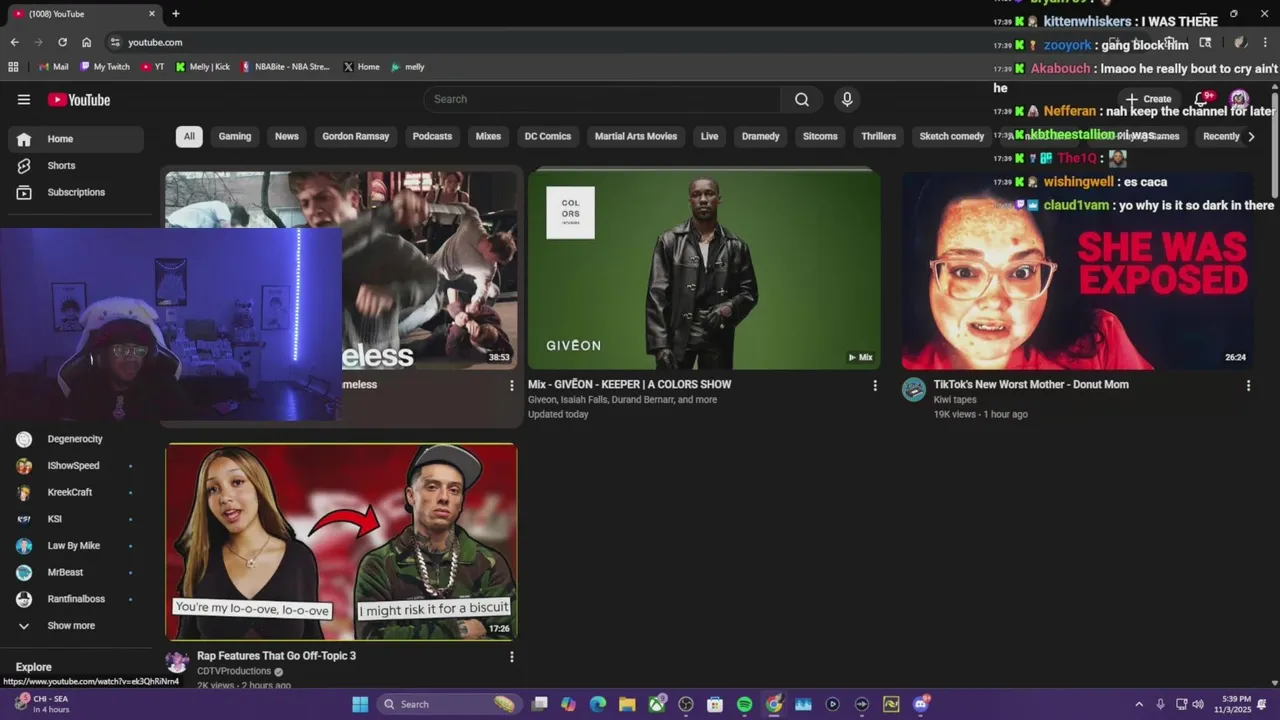
Task: Go back with the browser back arrow
Action: (x=14, y=42)
